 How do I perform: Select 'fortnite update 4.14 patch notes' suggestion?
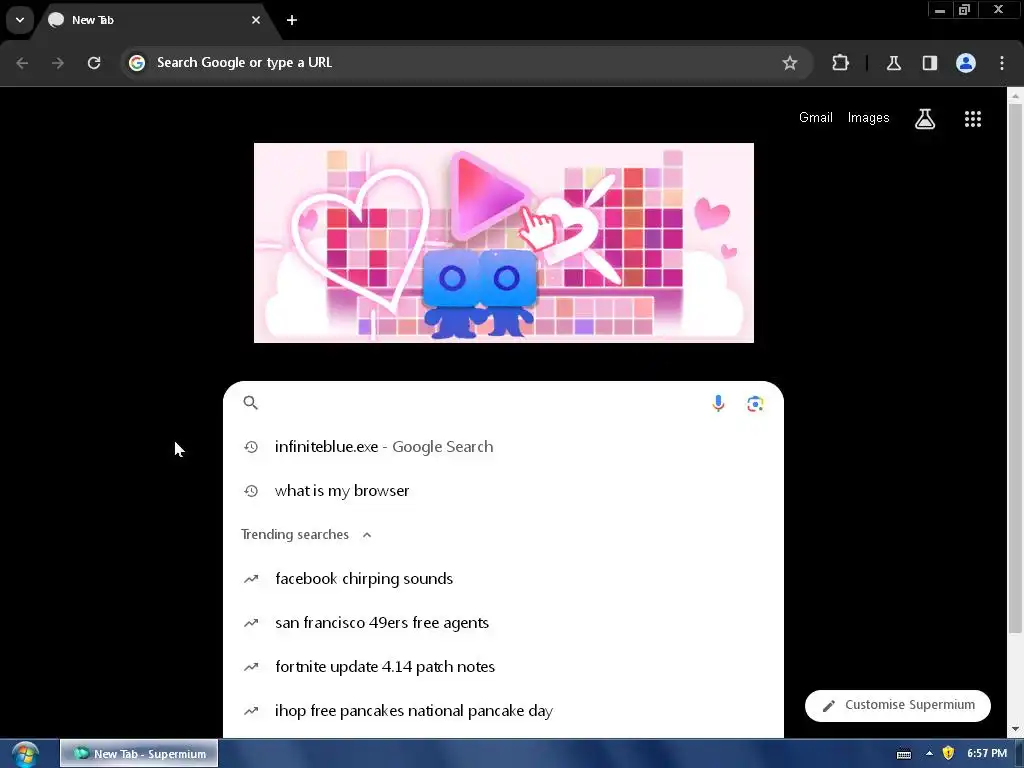503,667
